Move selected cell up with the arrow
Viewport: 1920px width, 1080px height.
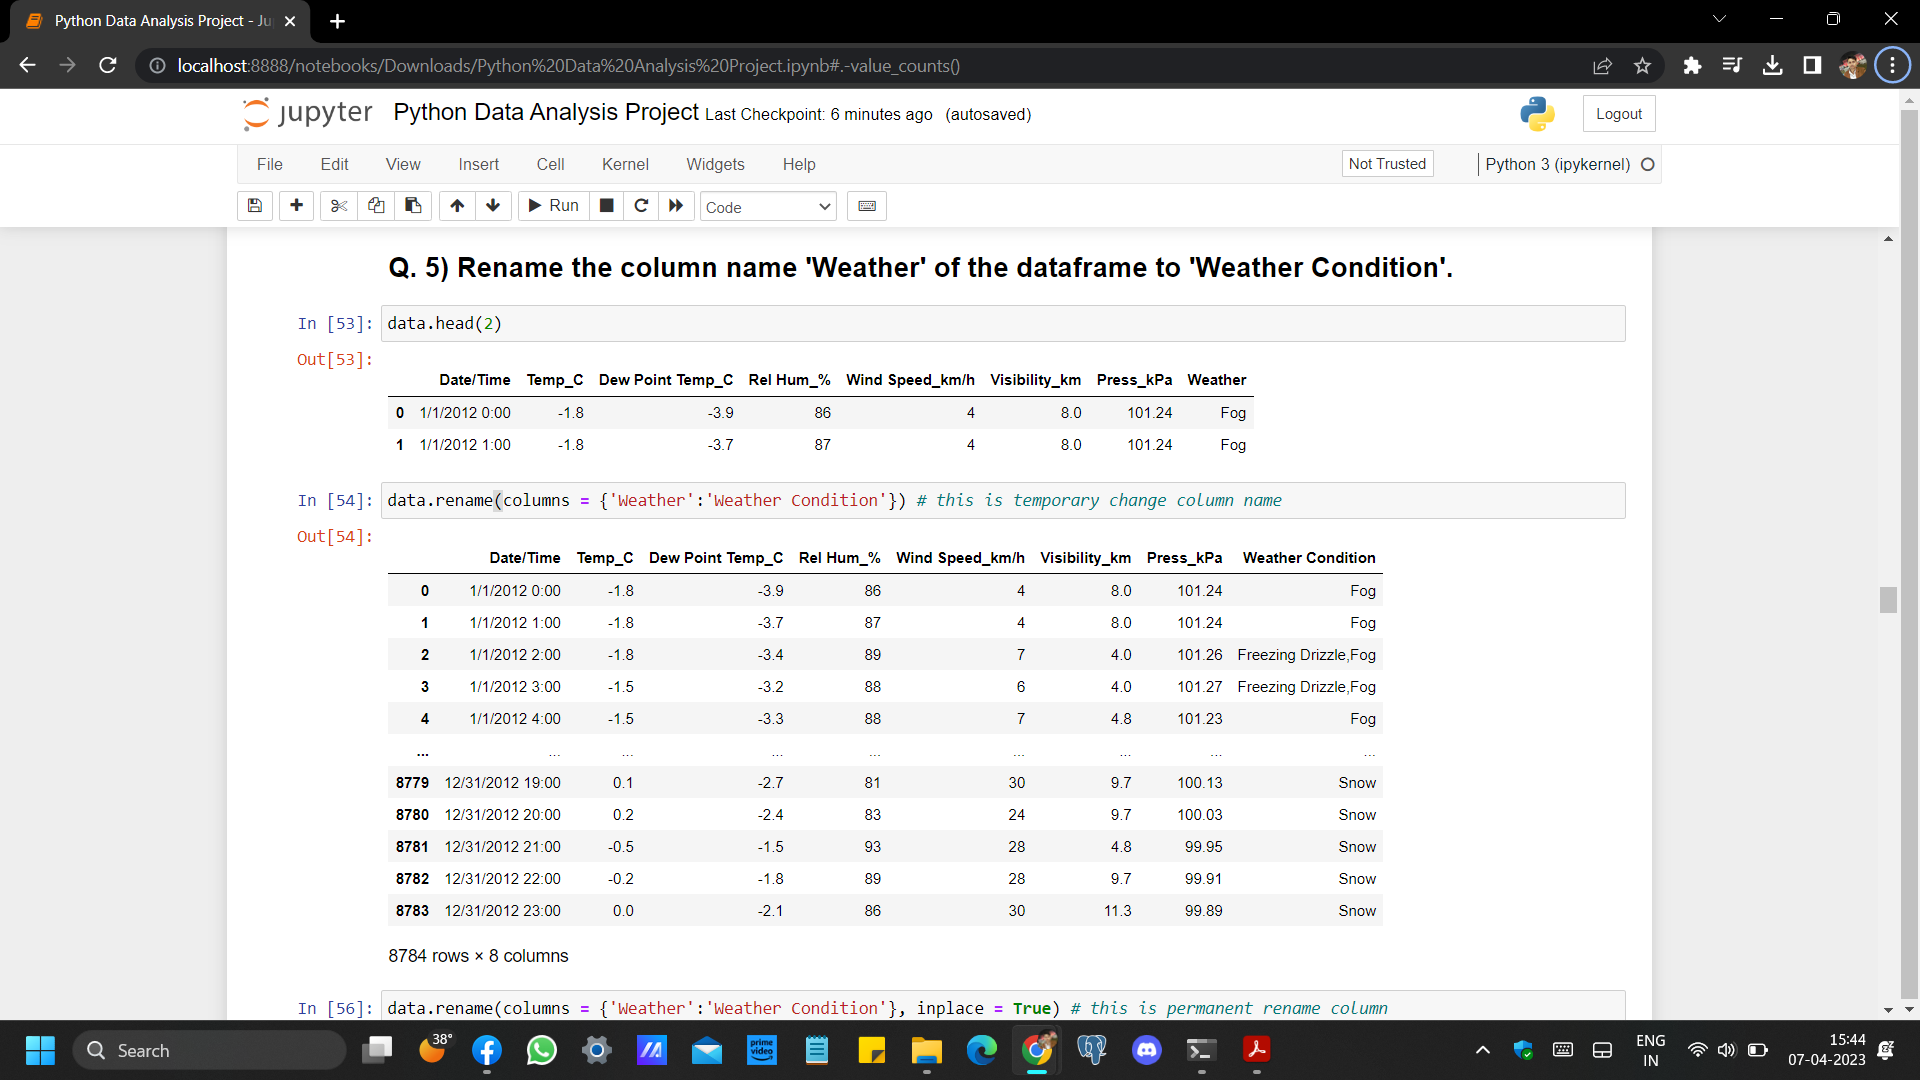pos(457,206)
